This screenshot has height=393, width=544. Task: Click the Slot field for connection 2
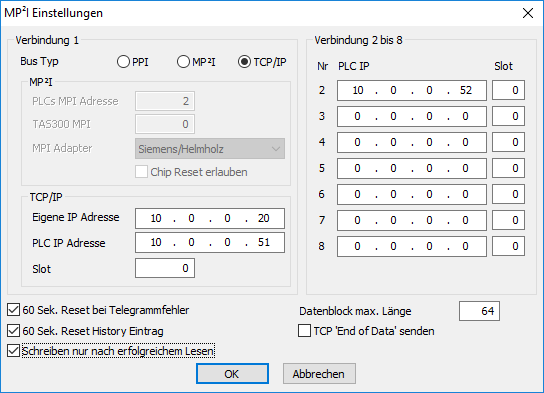coord(508,90)
